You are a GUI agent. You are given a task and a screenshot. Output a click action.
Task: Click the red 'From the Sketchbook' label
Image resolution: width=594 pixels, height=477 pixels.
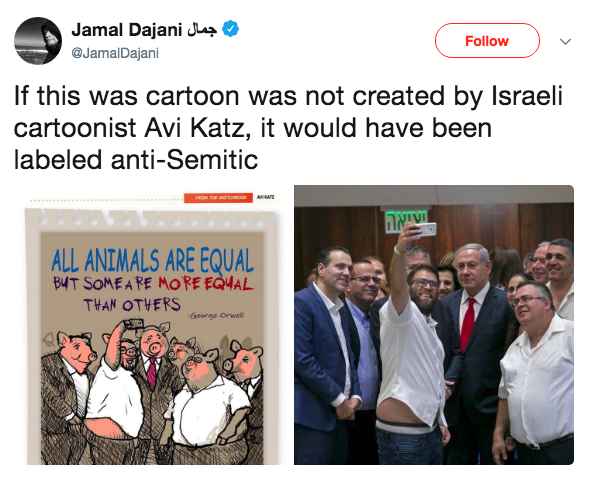tap(218, 198)
